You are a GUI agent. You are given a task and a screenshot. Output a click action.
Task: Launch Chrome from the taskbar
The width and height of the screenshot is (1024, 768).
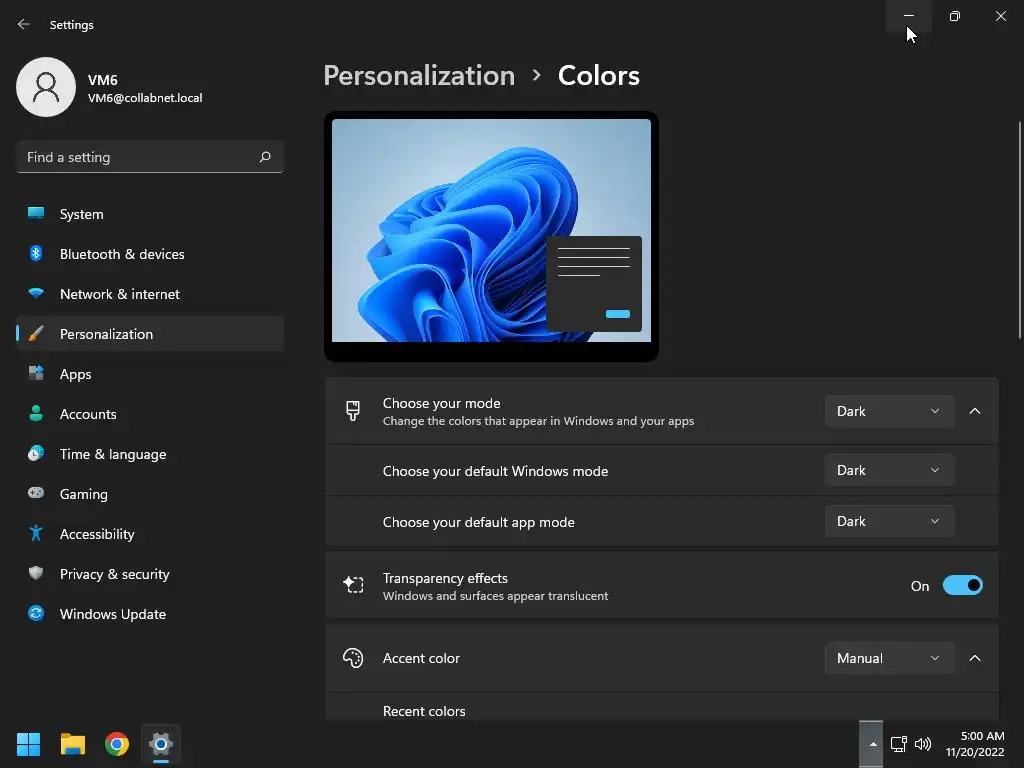[x=117, y=744]
